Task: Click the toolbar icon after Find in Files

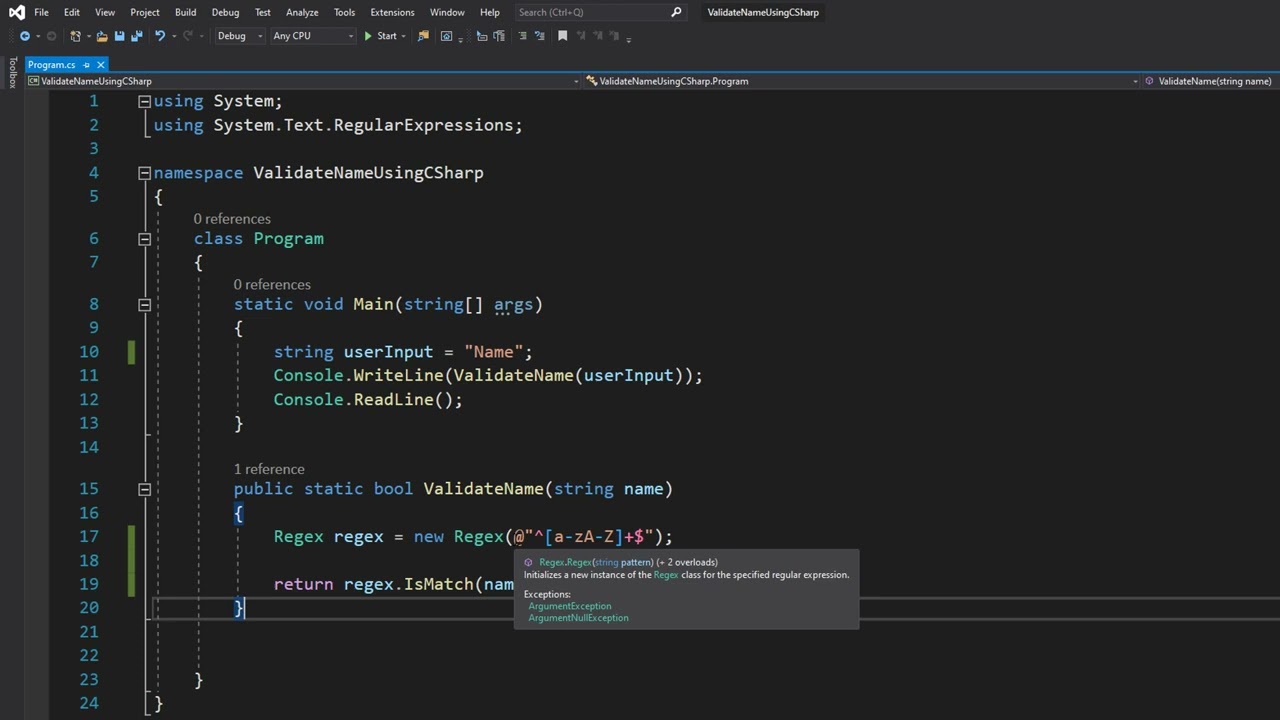Action: pyautogui.click(x=446, y=36)
